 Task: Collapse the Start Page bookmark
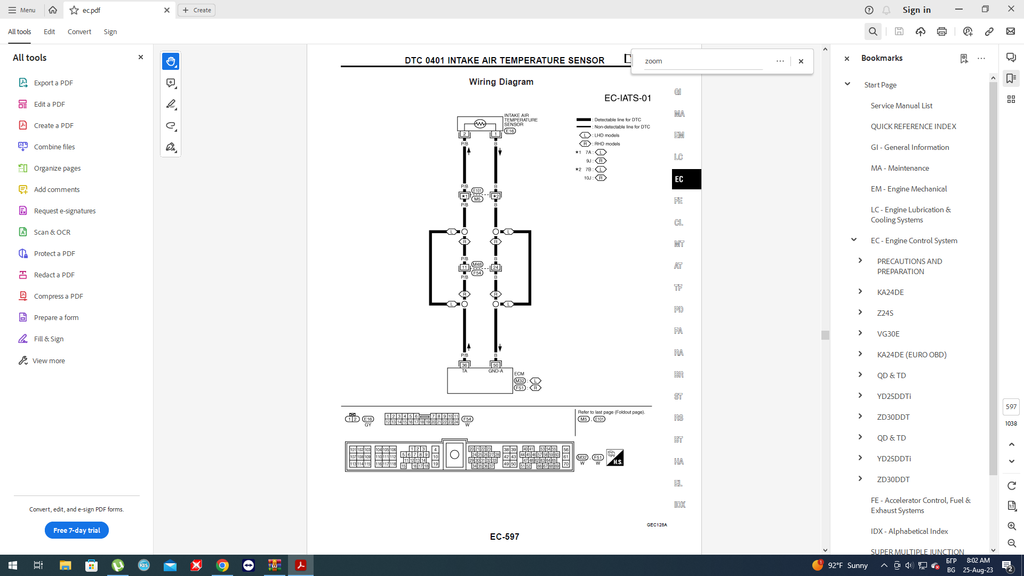click(848, 84)
